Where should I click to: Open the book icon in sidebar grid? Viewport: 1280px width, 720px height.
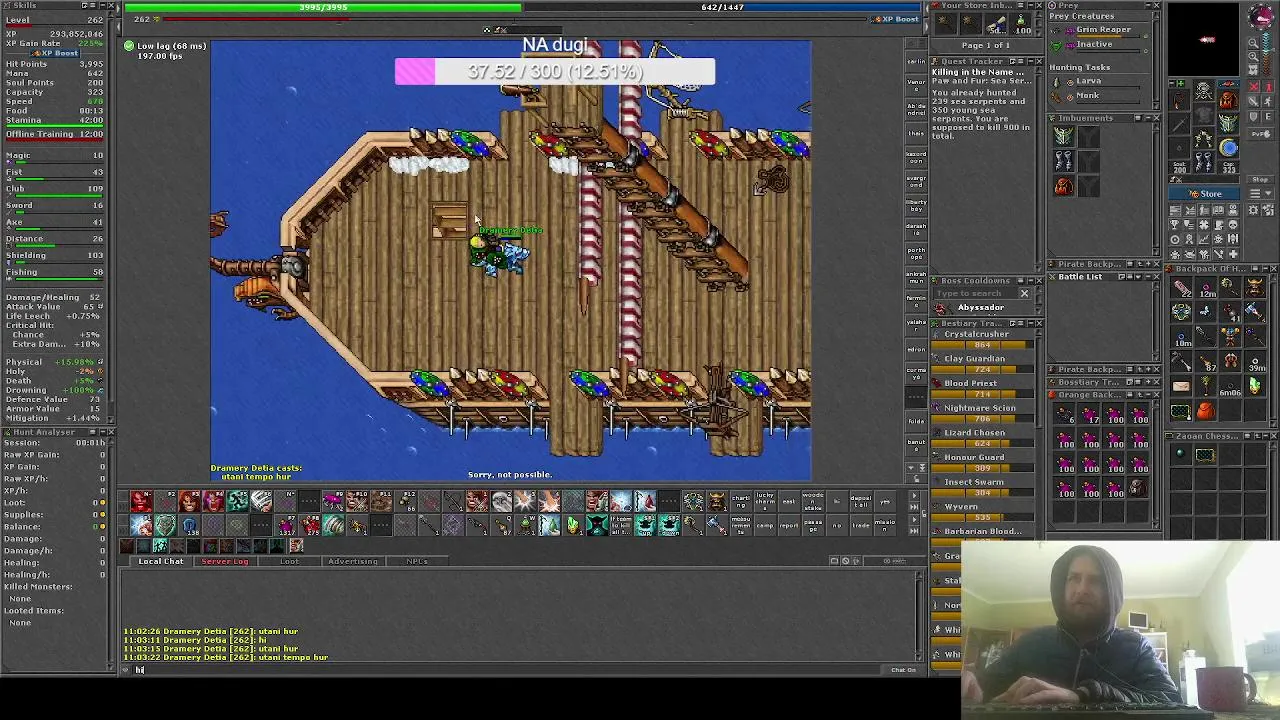tap(1218, 210)
